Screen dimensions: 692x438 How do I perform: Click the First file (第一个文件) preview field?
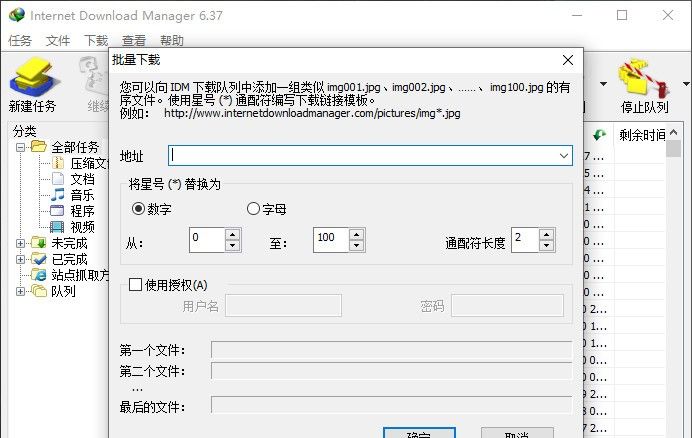point(391,350)
